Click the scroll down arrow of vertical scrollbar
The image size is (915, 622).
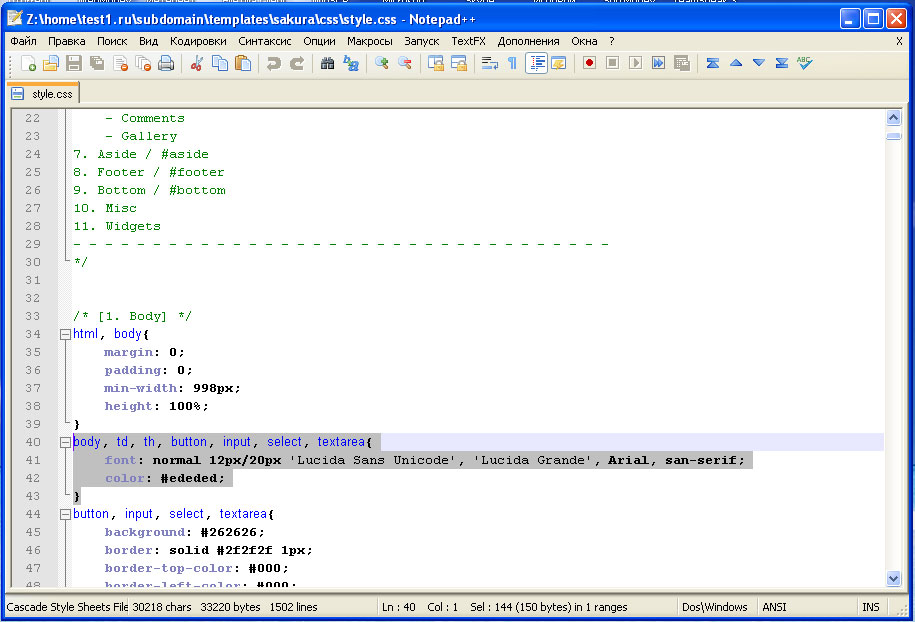(x=893, y=578)
